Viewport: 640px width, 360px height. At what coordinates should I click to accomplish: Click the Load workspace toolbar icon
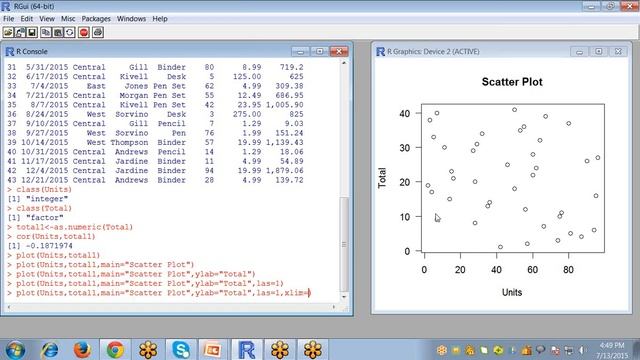[x=20, y=32]
